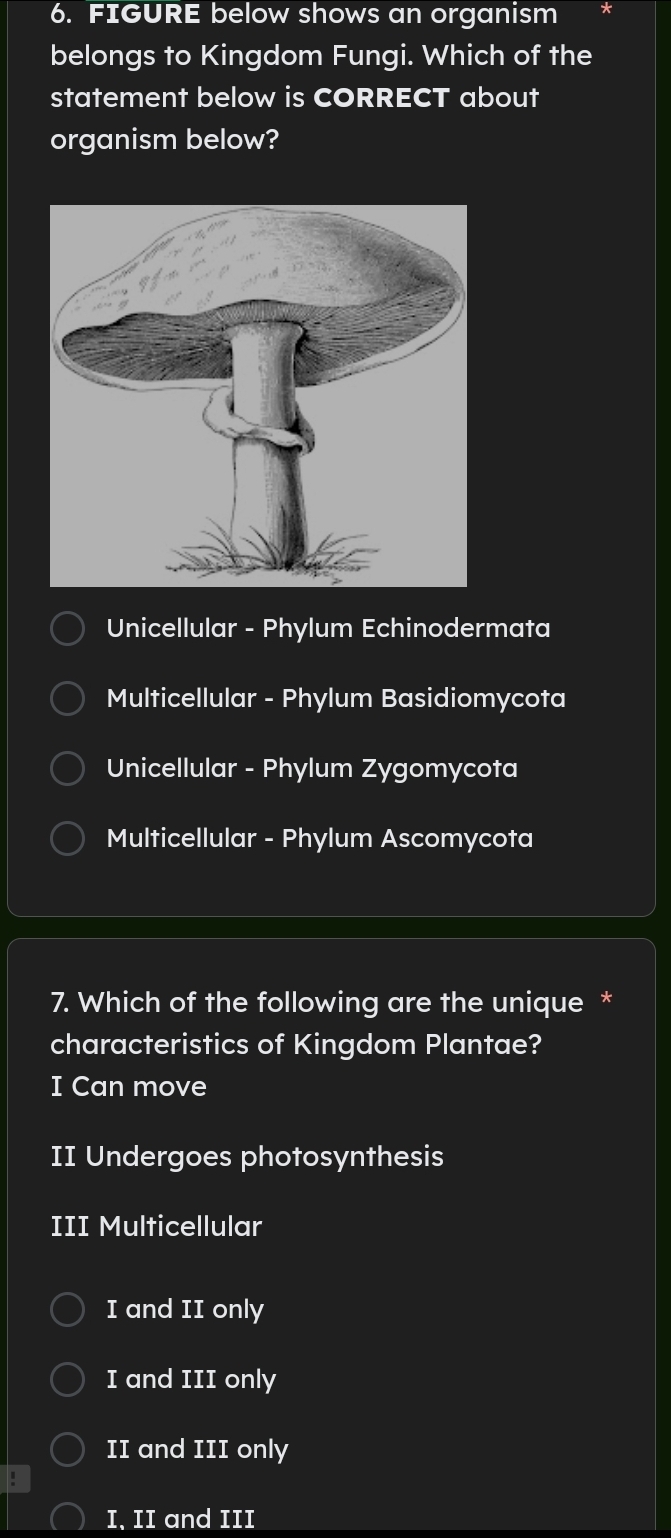Click the "II Undergoes photosynthesis" statement

(246, 1156)
